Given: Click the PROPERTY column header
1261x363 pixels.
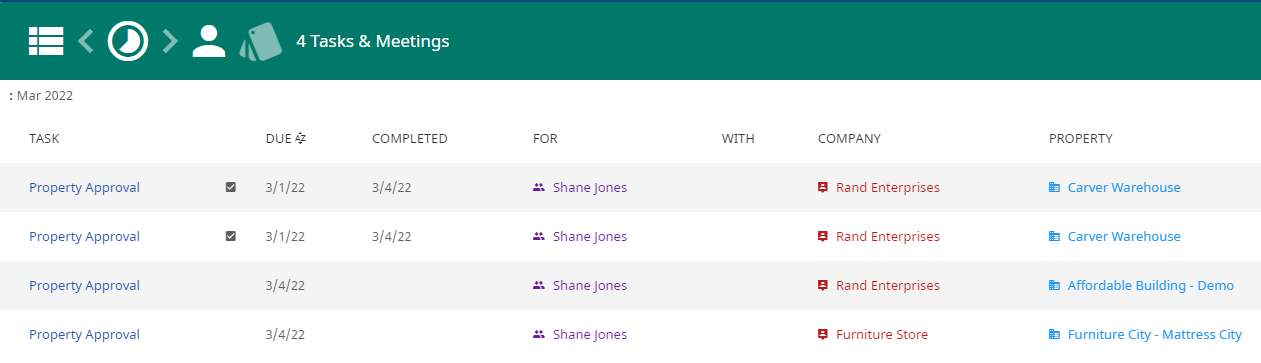Looking at the screenshot, I should tap(1080, 139).
